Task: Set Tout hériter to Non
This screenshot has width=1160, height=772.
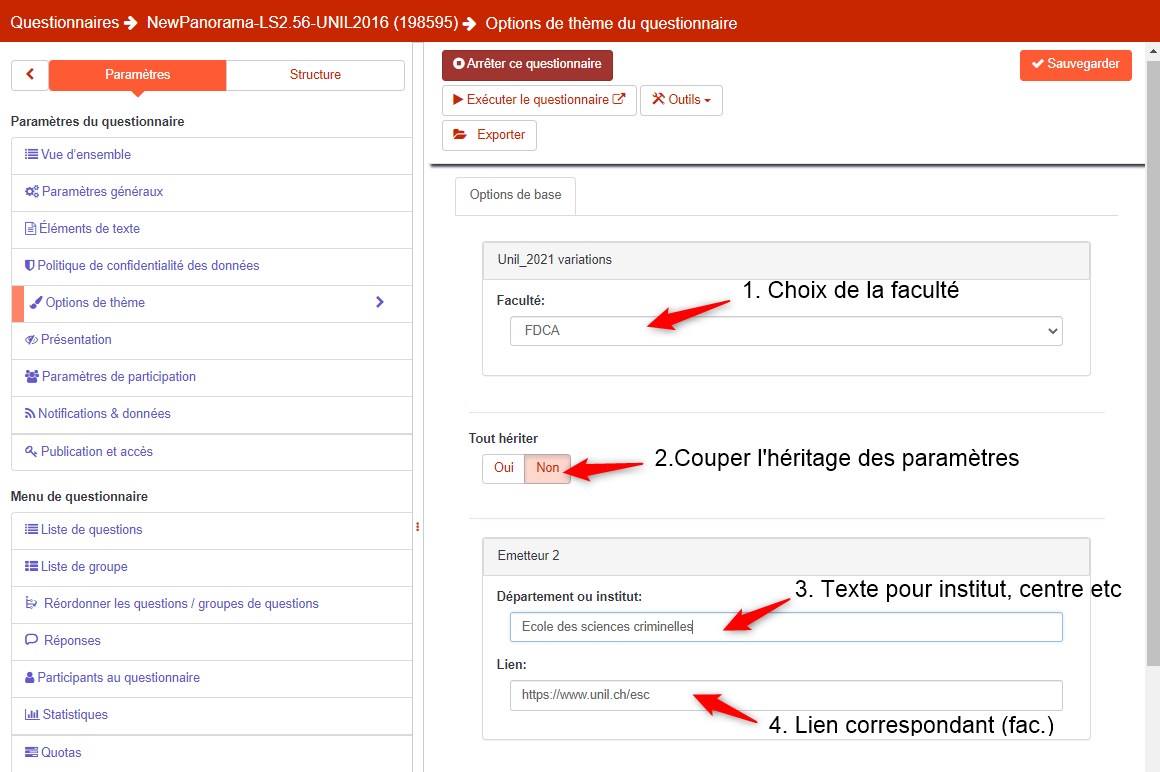Action: click(x=547, y=468)
